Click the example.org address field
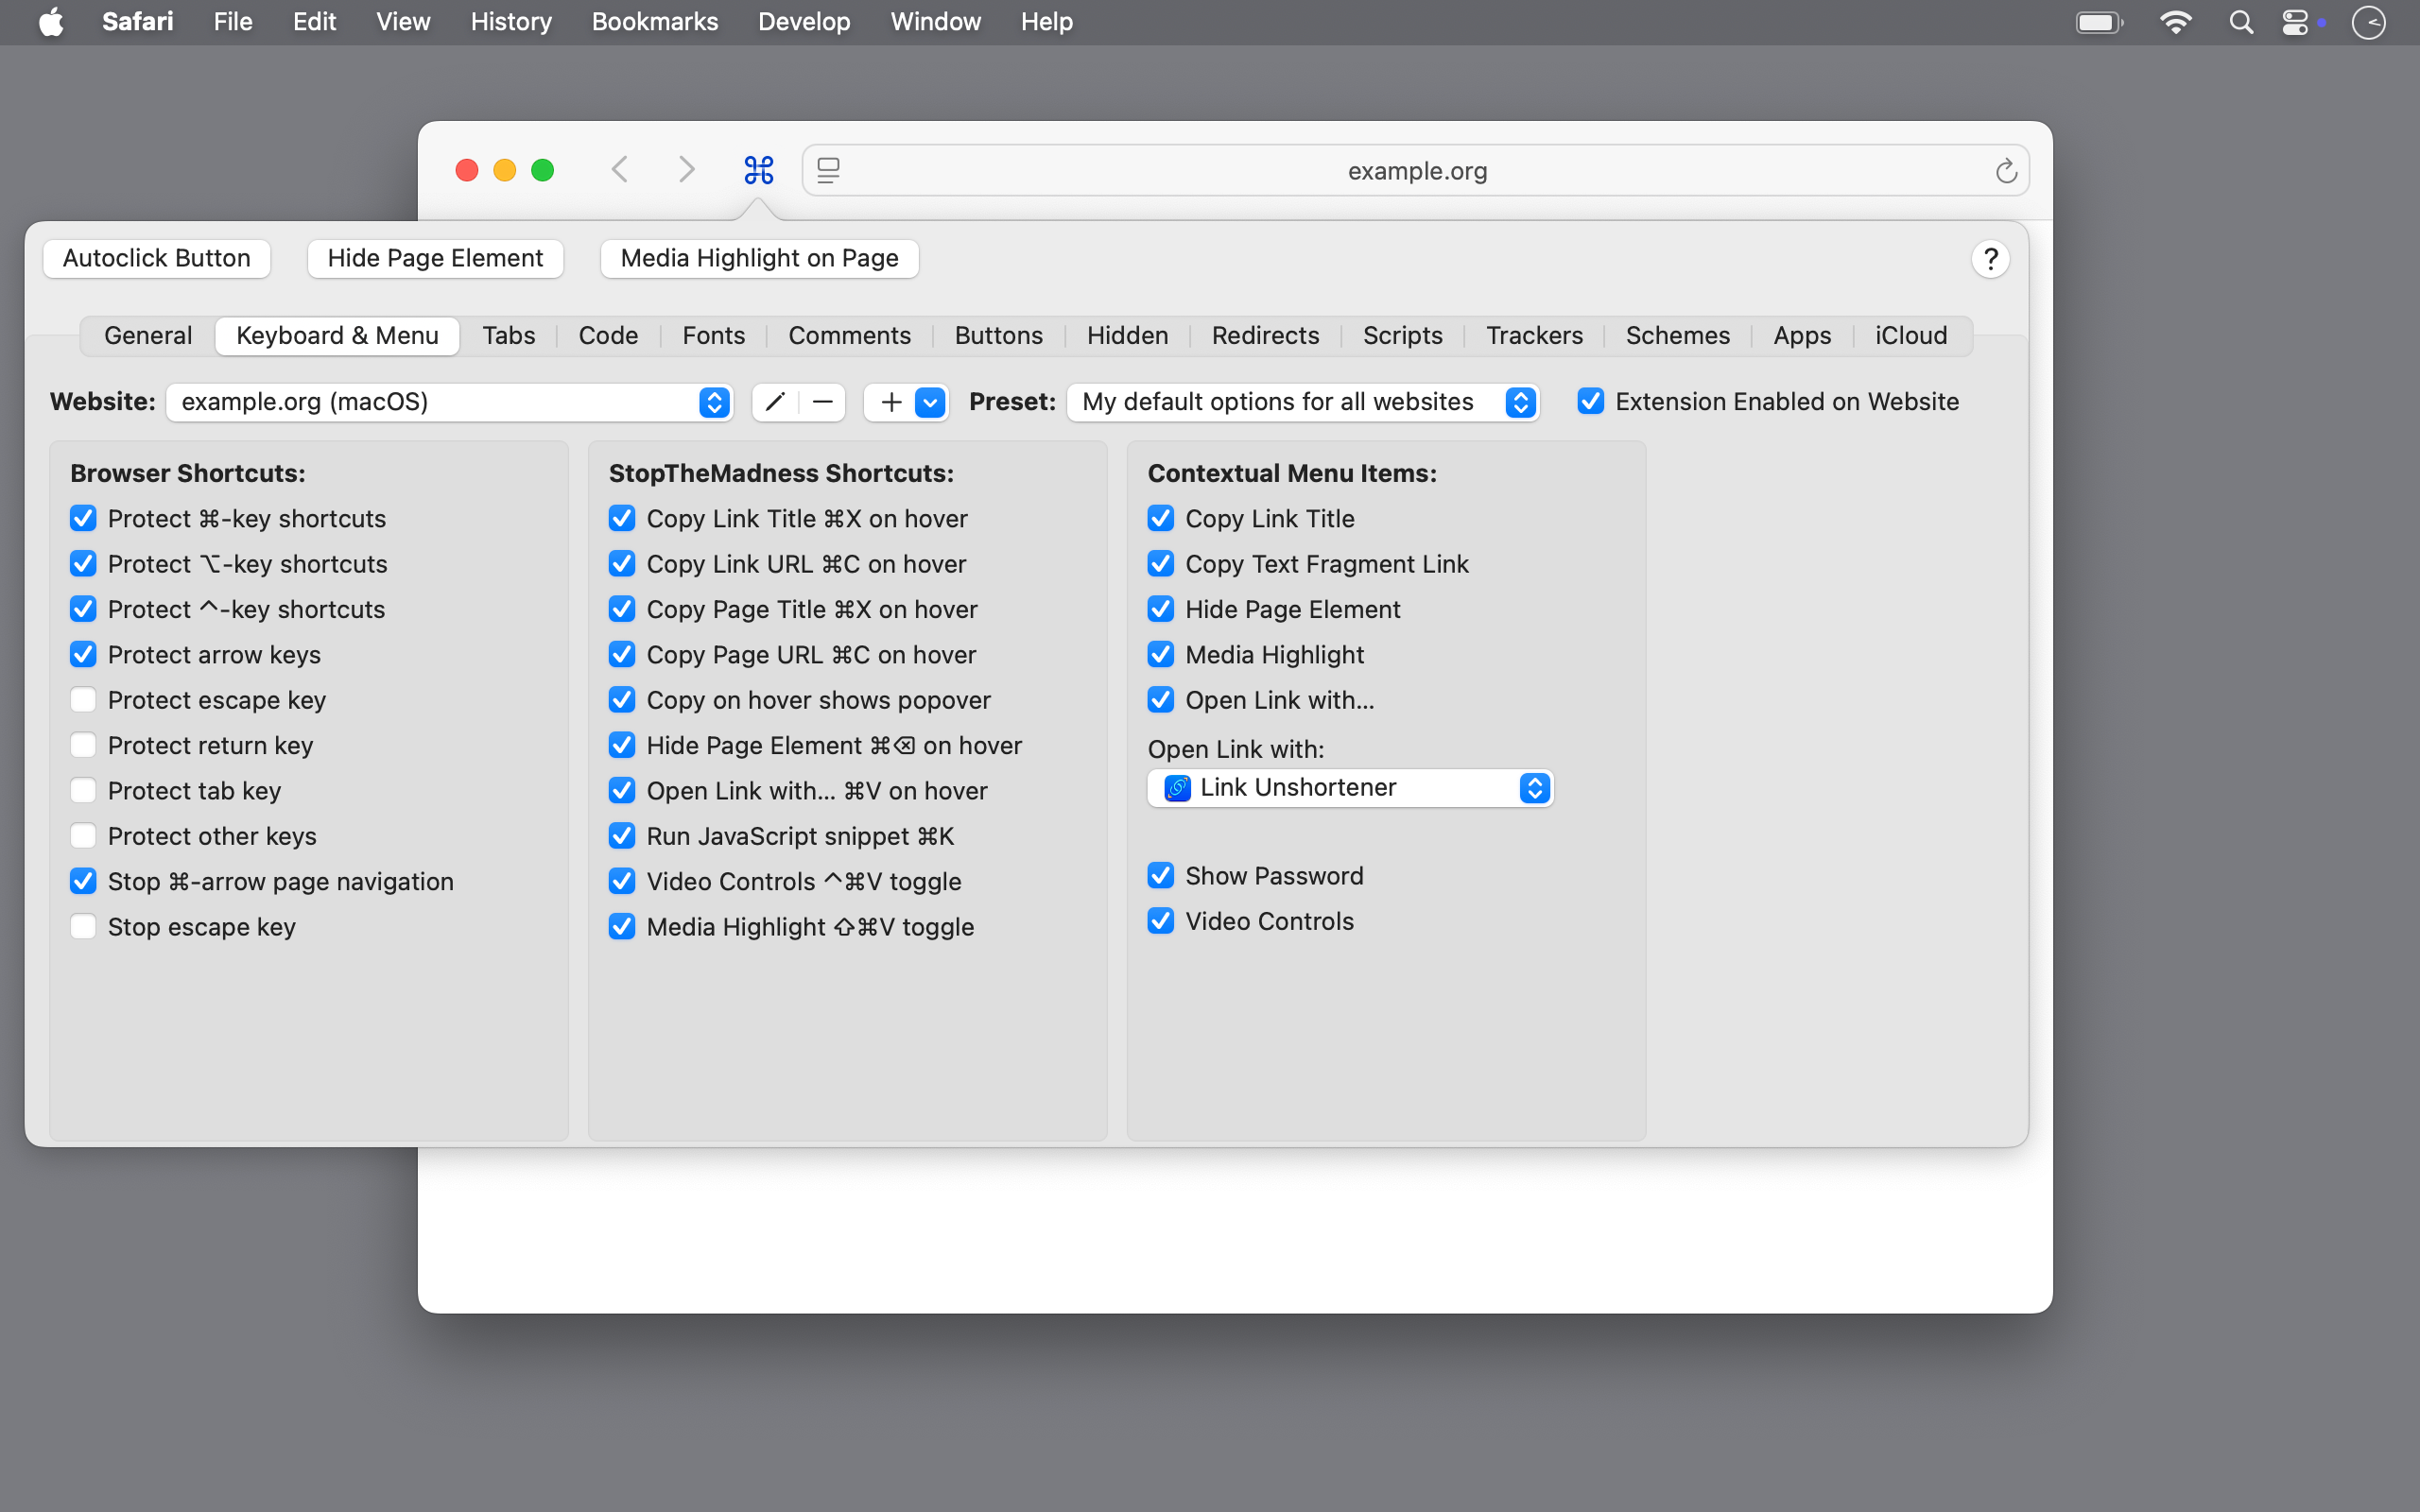2420x1512 pixels. click(1416, 171)
